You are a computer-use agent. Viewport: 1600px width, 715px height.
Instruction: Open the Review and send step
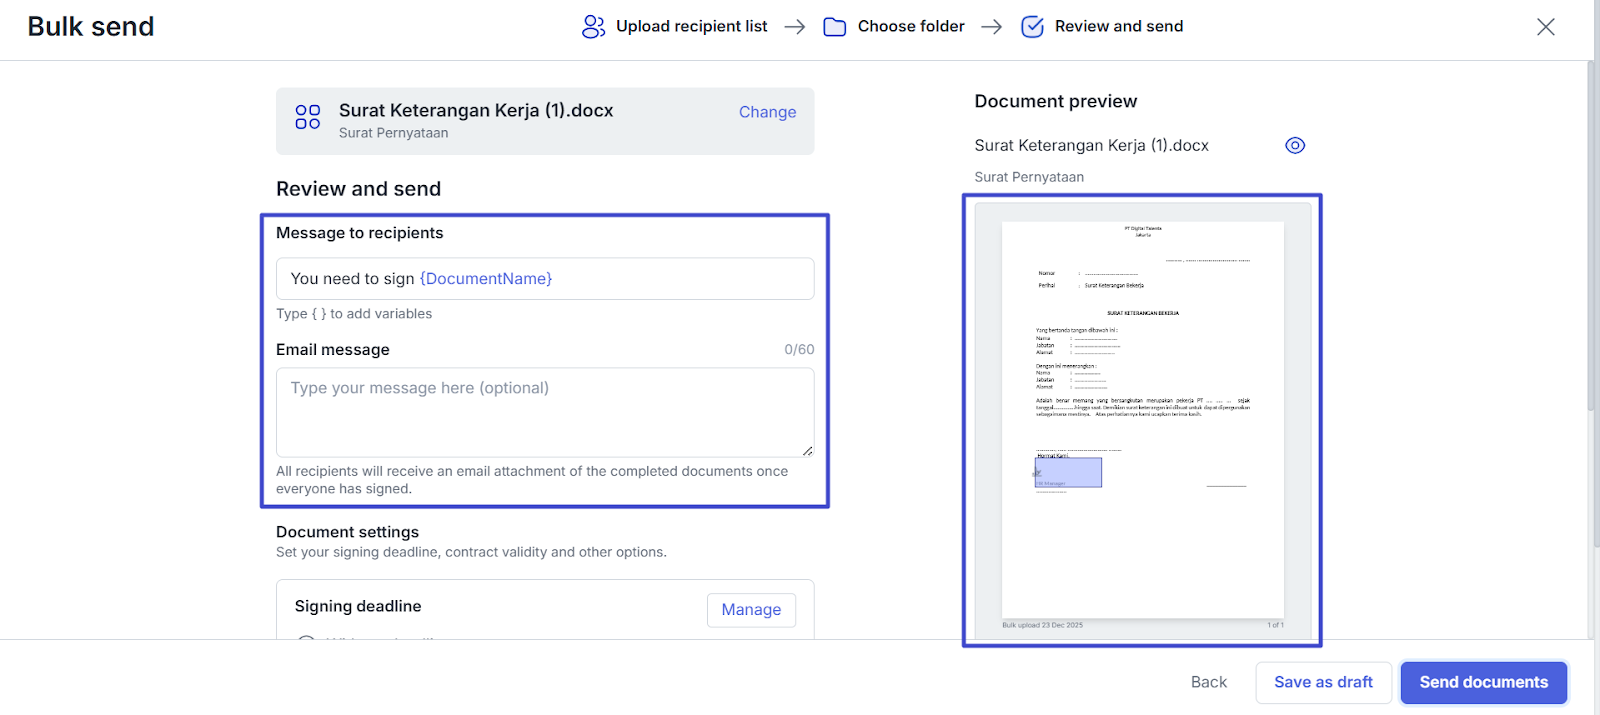tap(1118, 27)
